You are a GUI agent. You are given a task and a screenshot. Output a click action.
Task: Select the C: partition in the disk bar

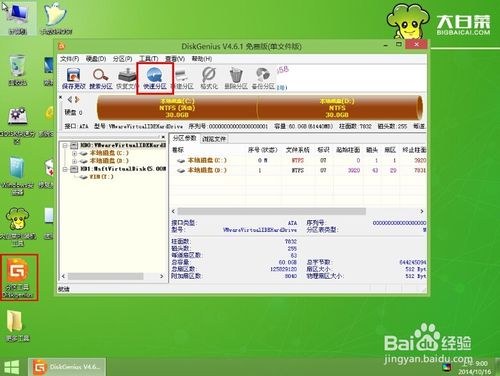click(x=177, y=108)
